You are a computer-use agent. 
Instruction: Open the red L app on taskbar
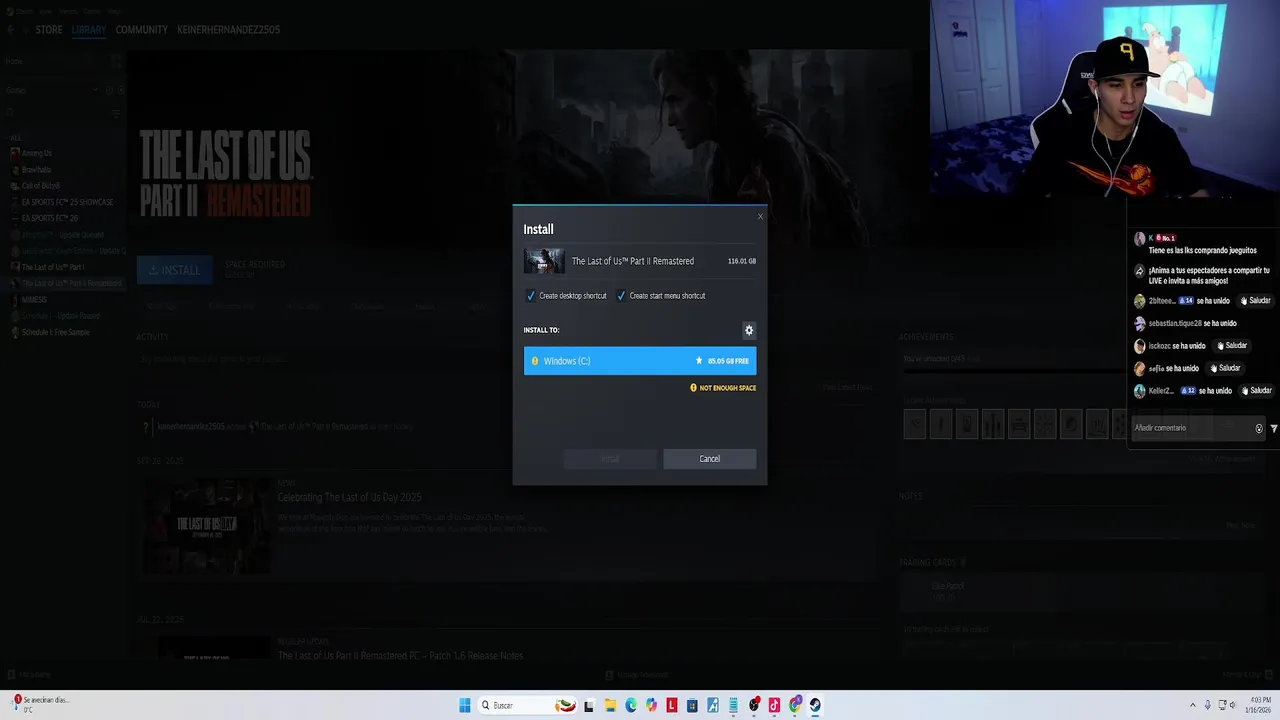coord(672,705)
